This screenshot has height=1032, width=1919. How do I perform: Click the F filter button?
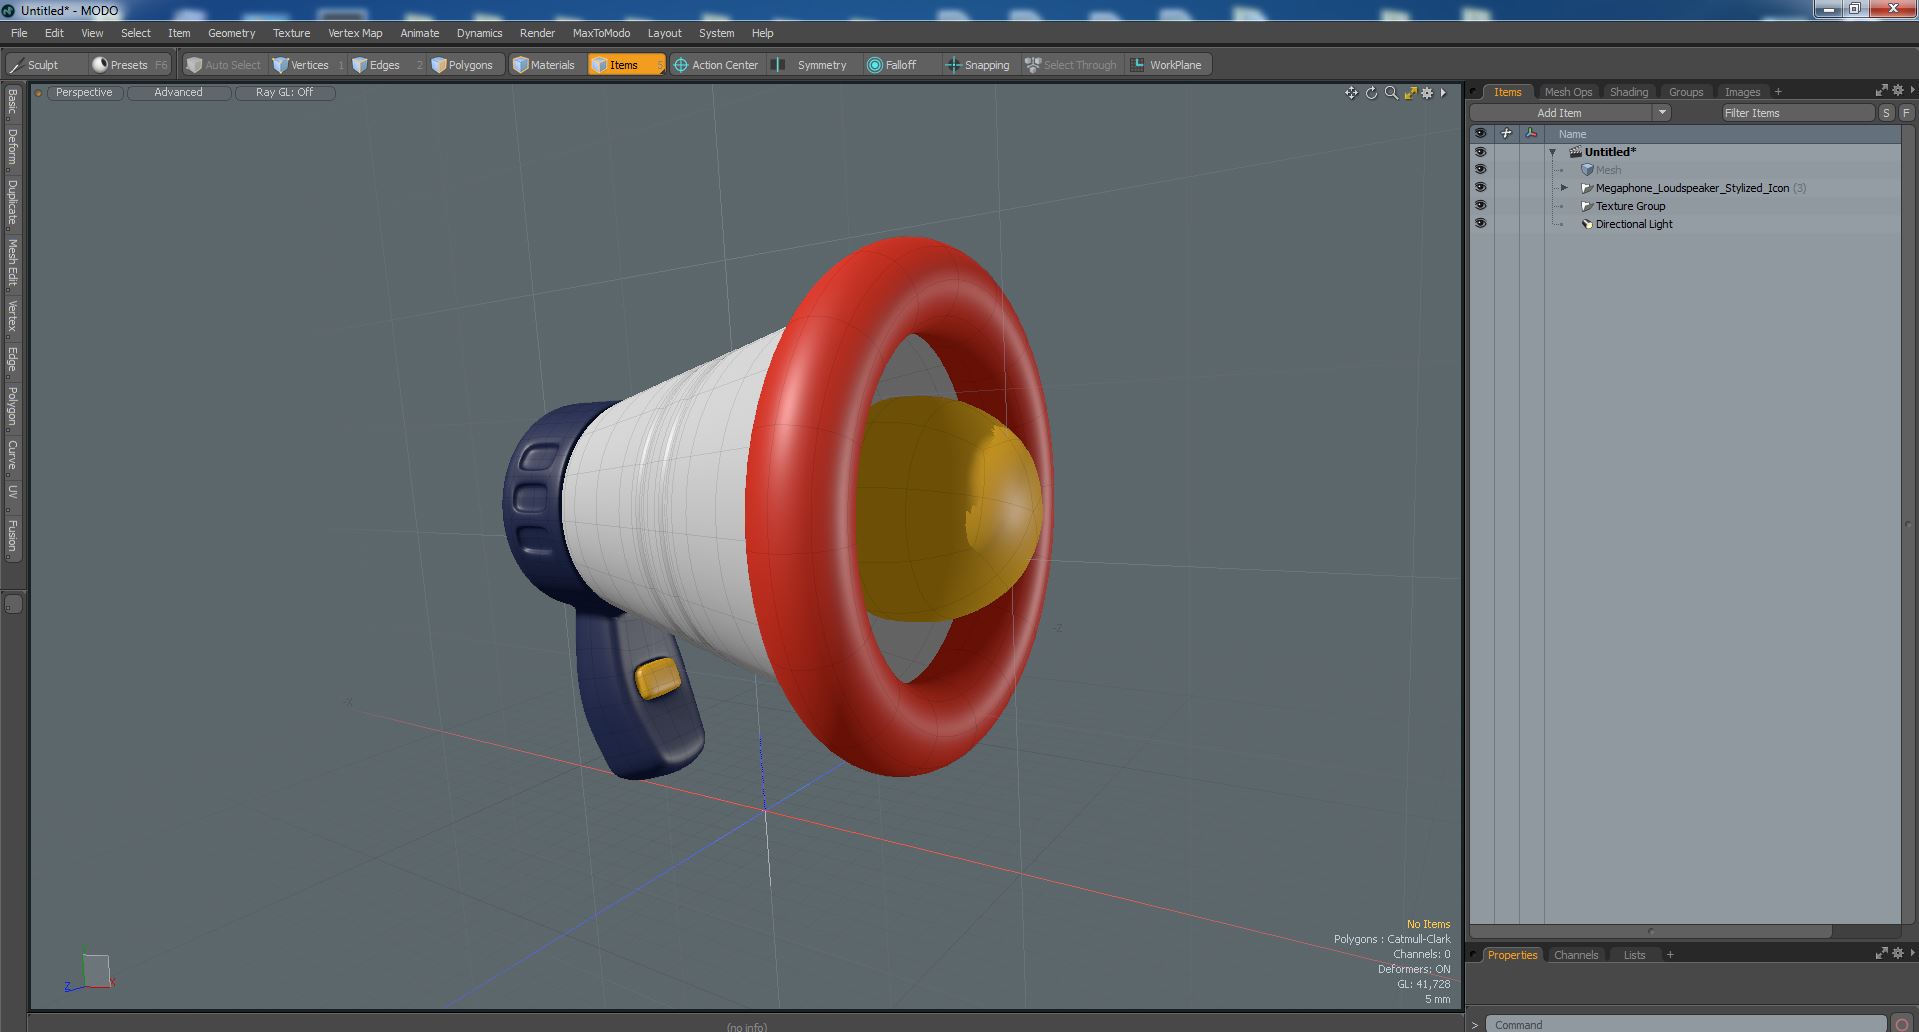(1906, 113)
